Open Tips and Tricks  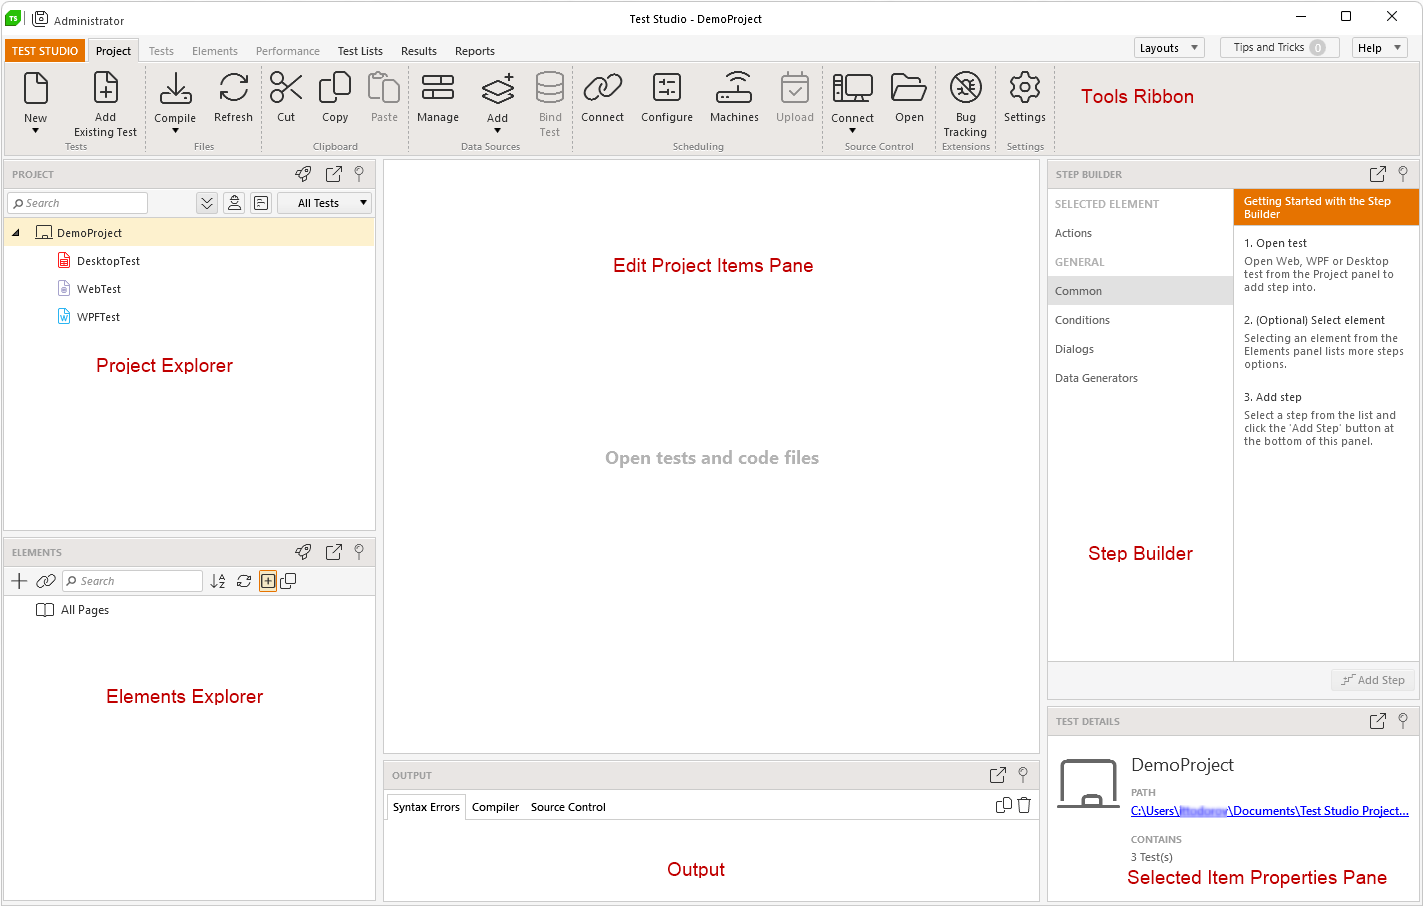pyautogui.click(x=1279, y=48)
